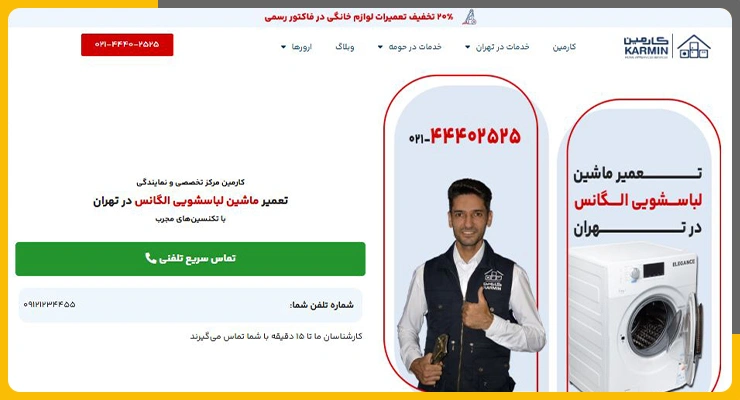This screenshot has height=400, width=740.
Task: Click the discount badge icon in top banner
Action: click(x=470, y=17)
